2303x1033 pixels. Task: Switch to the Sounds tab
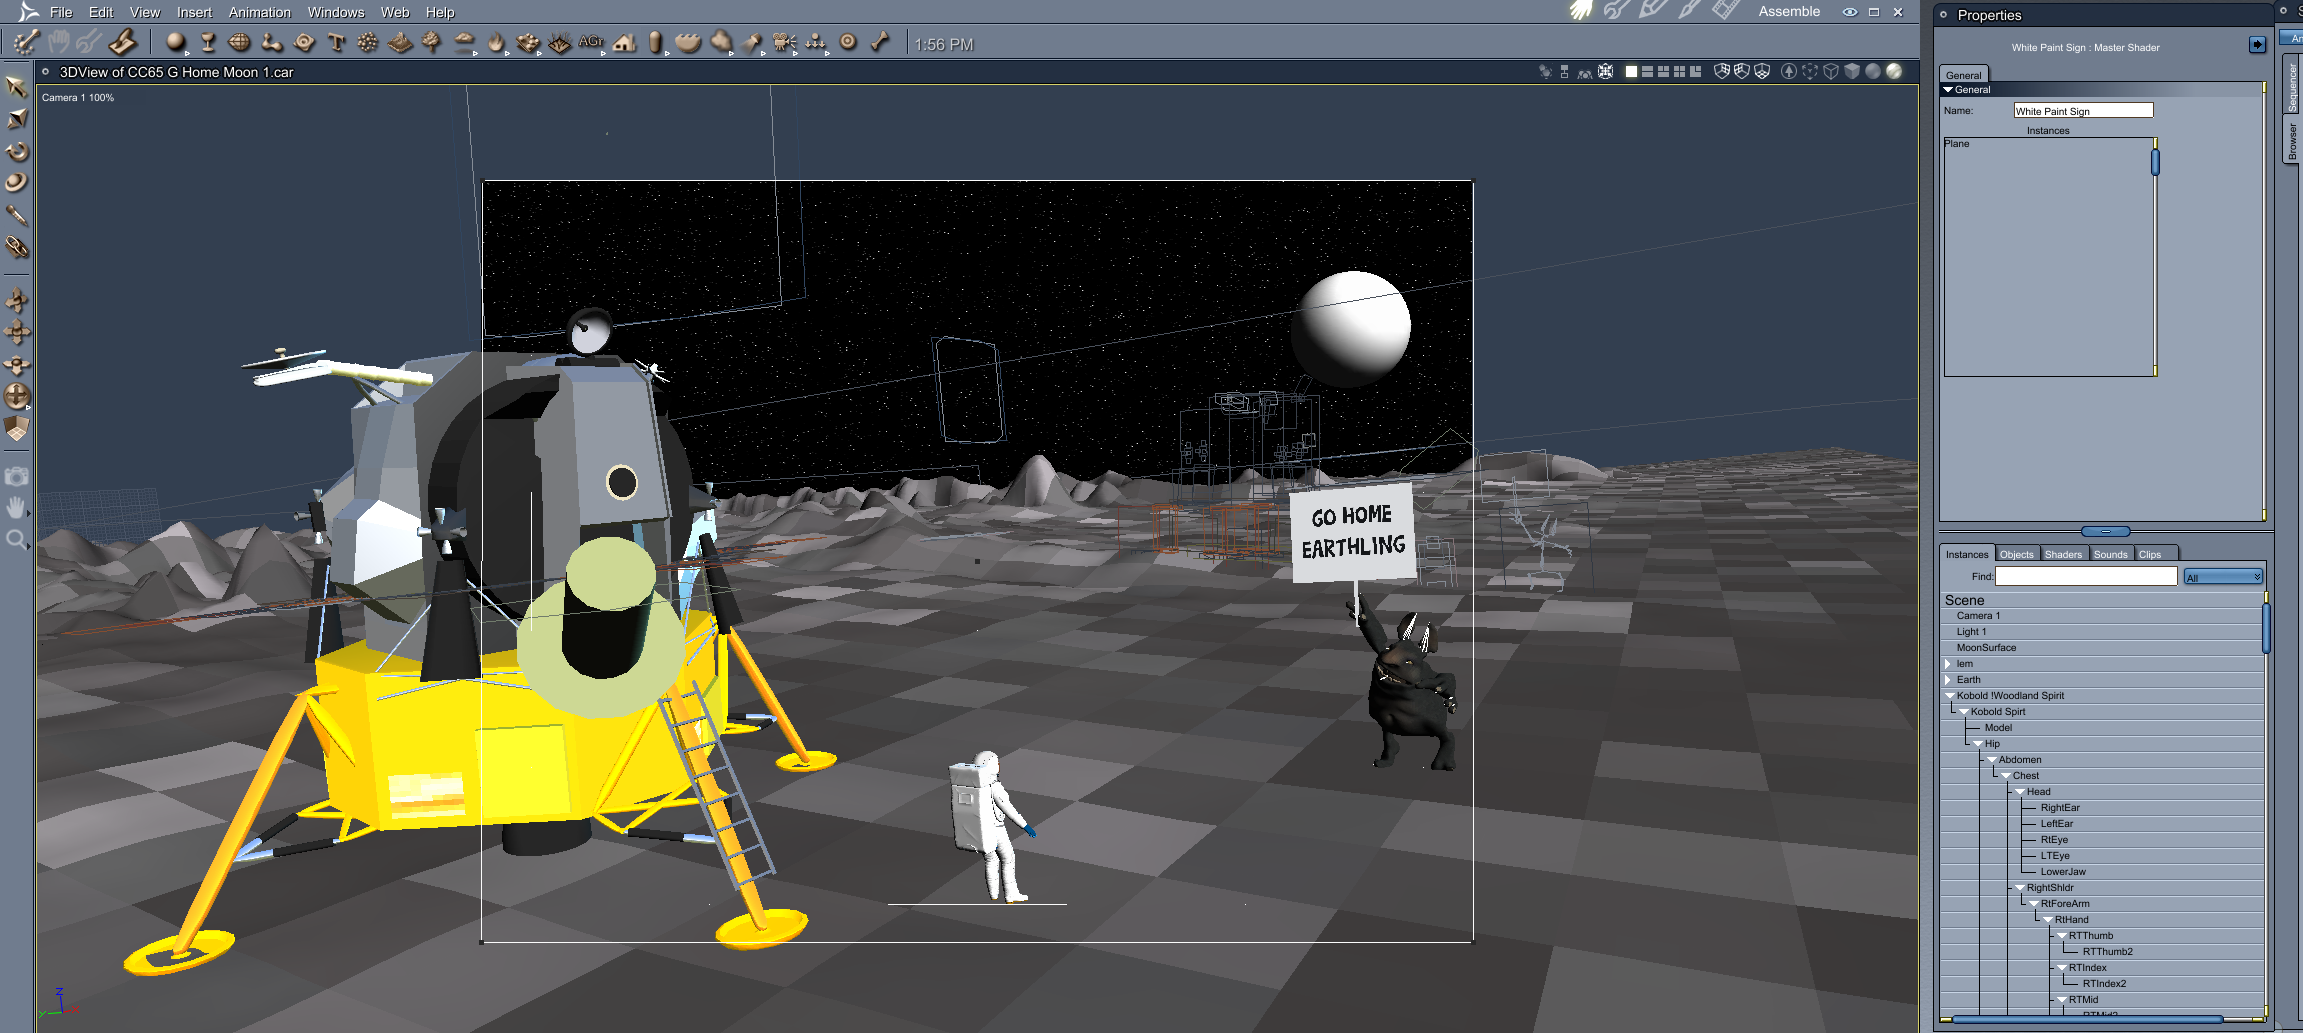[2111, 554]
